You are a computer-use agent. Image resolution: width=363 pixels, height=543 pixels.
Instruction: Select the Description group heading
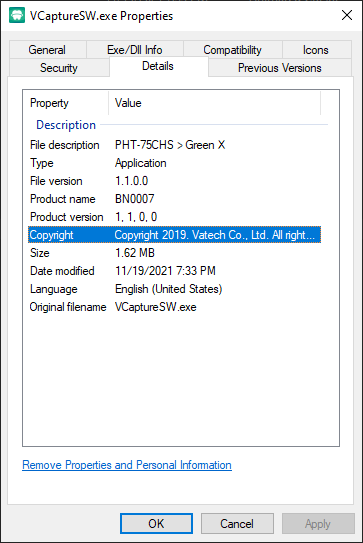[66, 125]
